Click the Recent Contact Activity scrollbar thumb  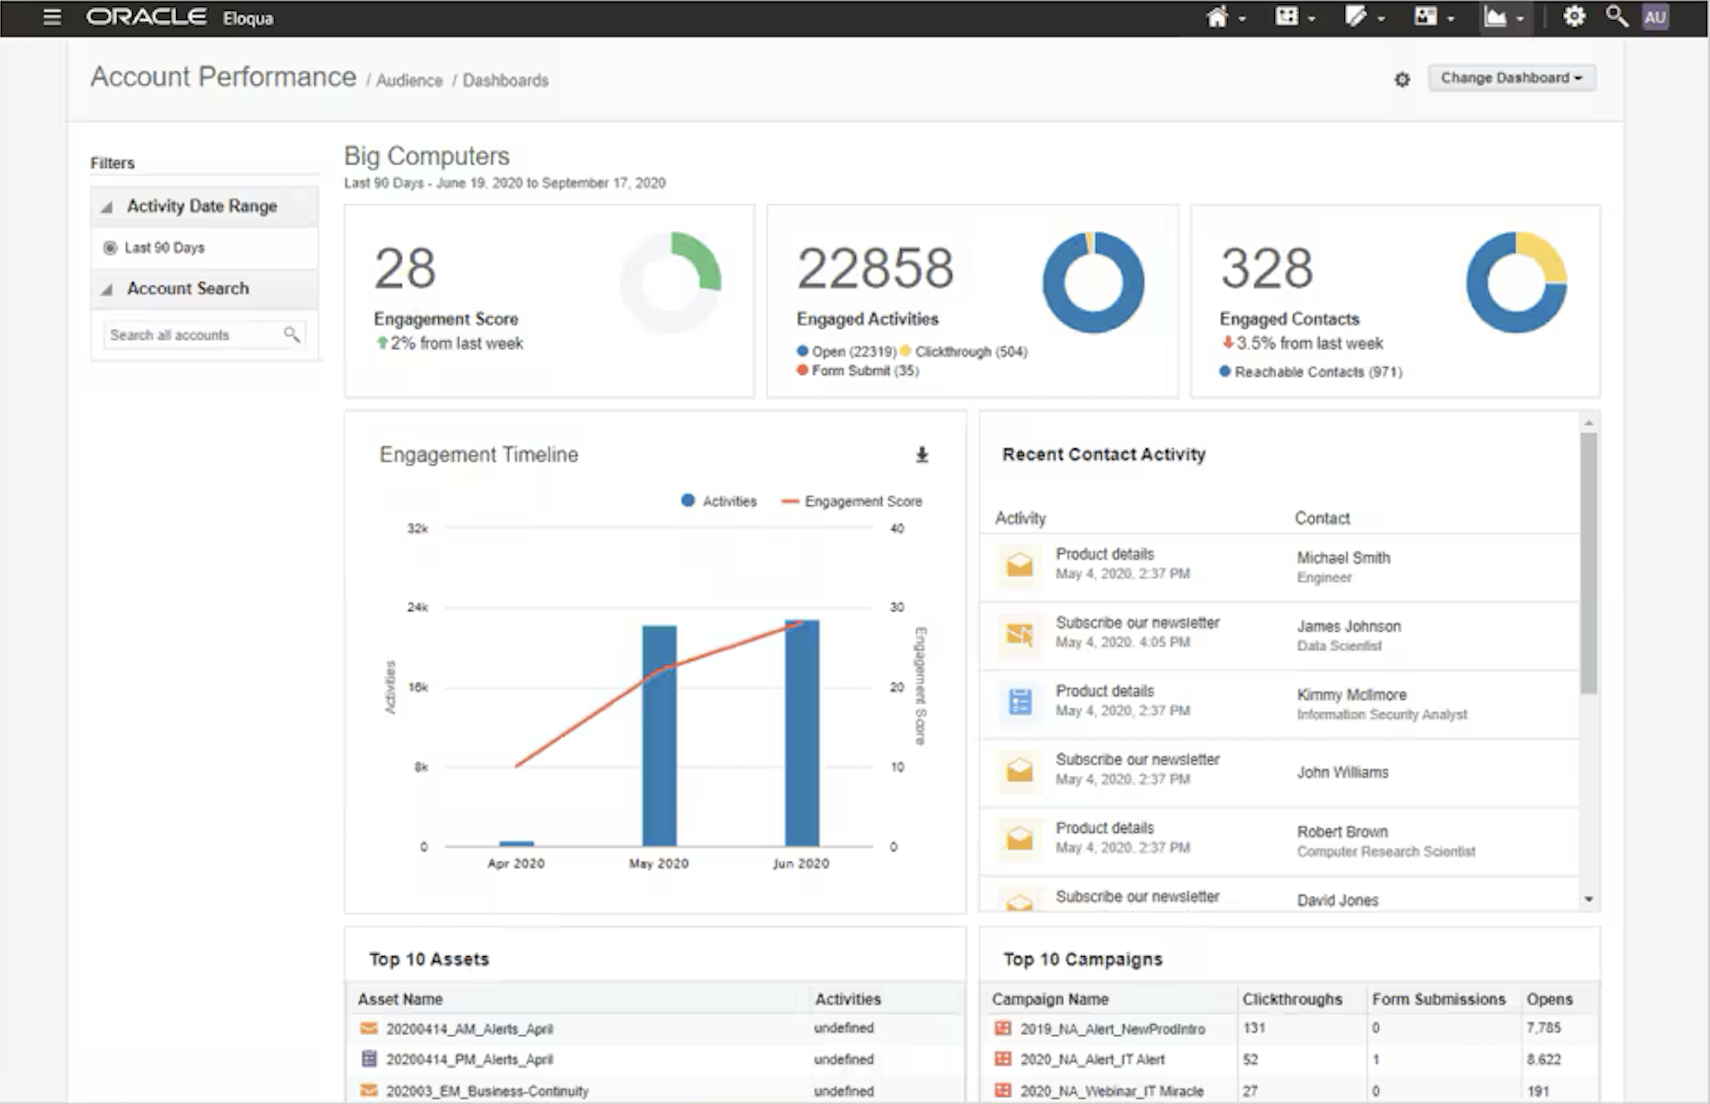click(1588, 563)
